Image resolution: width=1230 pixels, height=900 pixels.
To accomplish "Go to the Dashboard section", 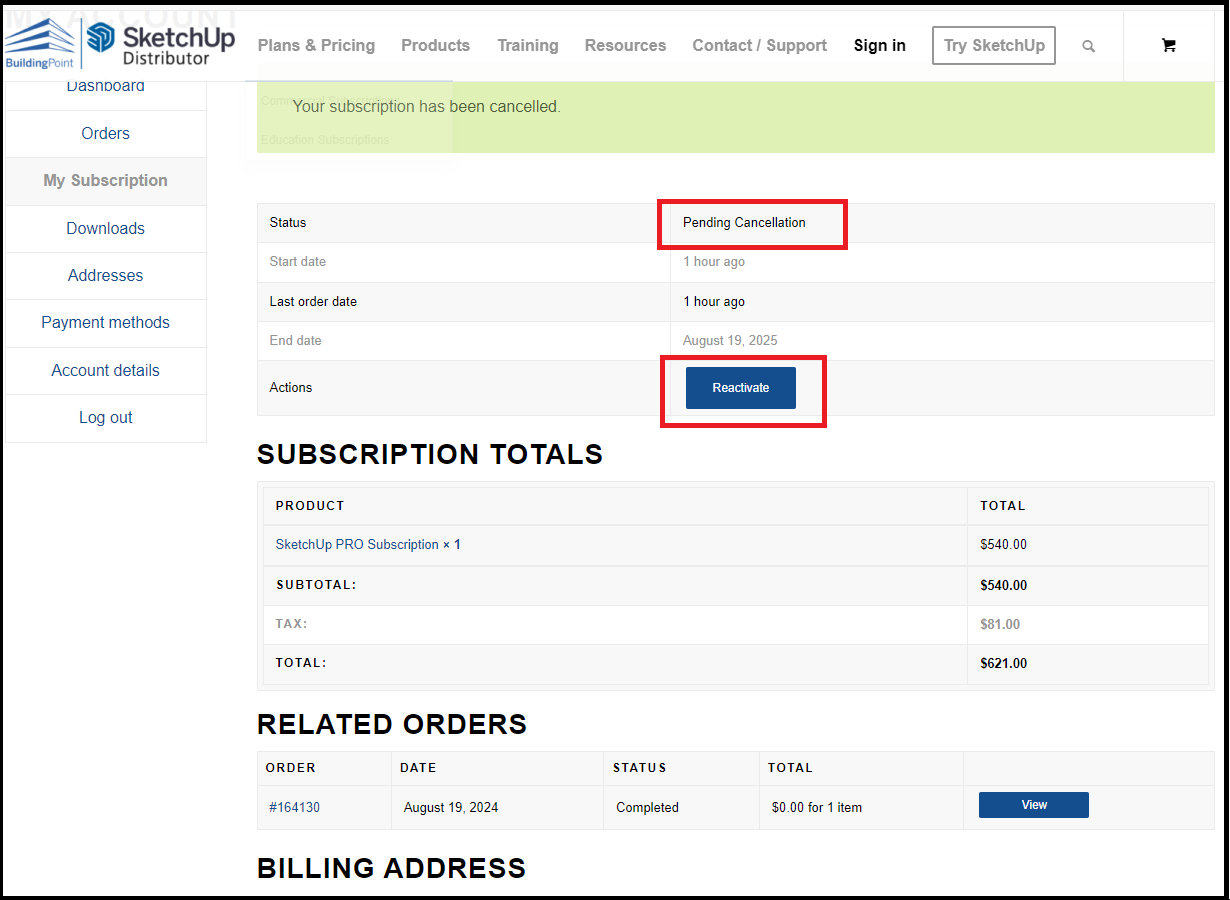I will (x=105, y=85).
